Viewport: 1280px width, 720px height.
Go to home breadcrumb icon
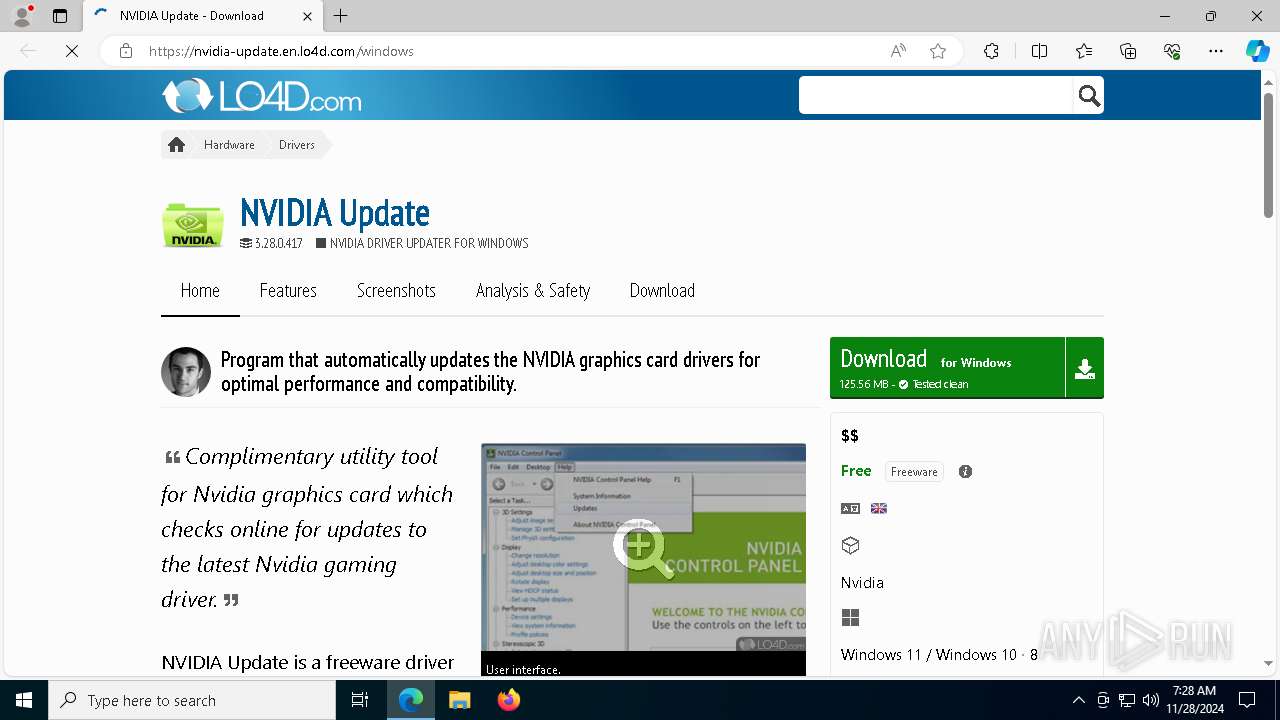click(177, 145)
